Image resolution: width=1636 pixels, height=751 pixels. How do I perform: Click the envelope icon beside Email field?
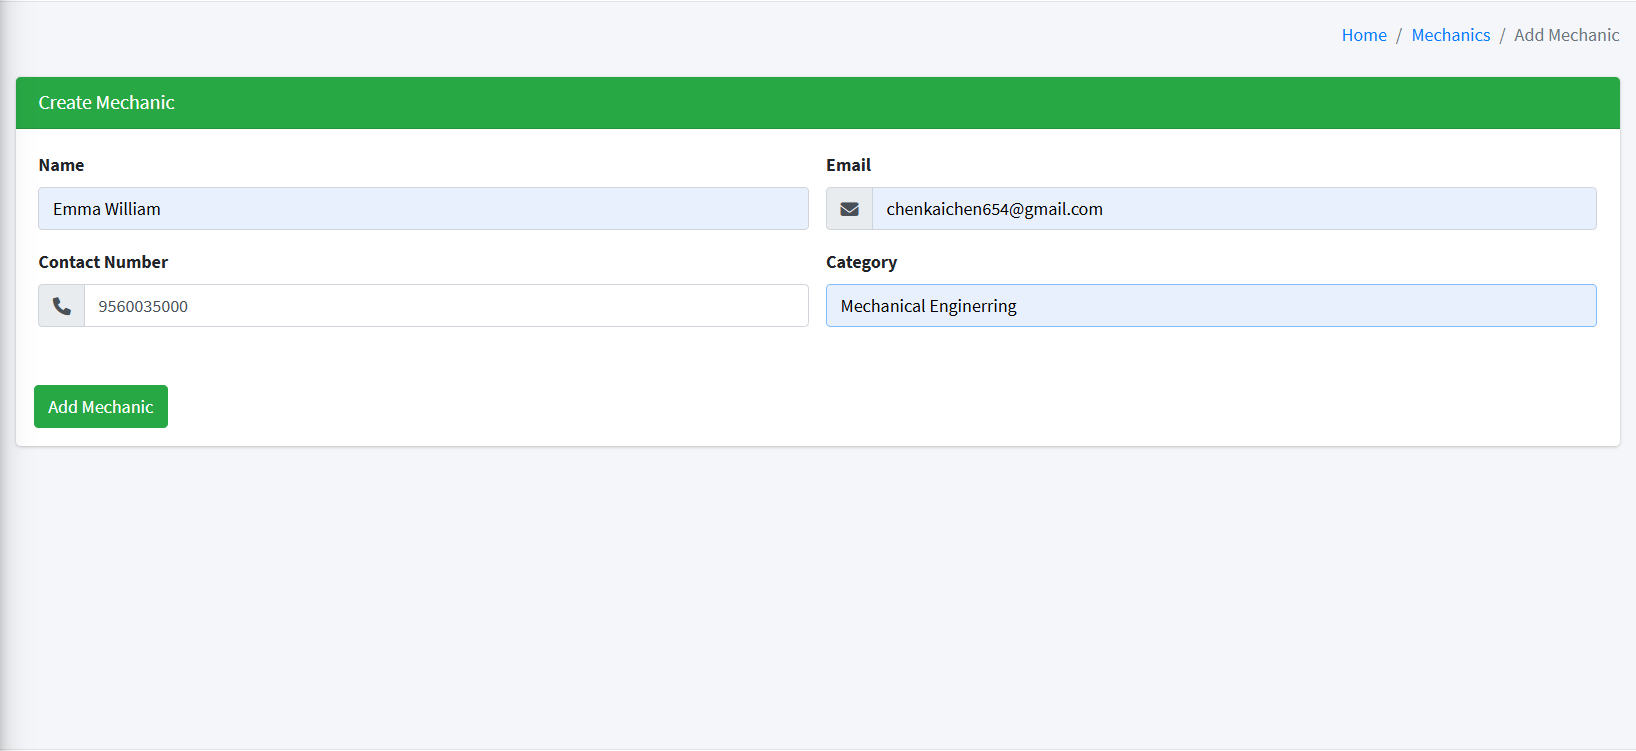tap(849, 209)
